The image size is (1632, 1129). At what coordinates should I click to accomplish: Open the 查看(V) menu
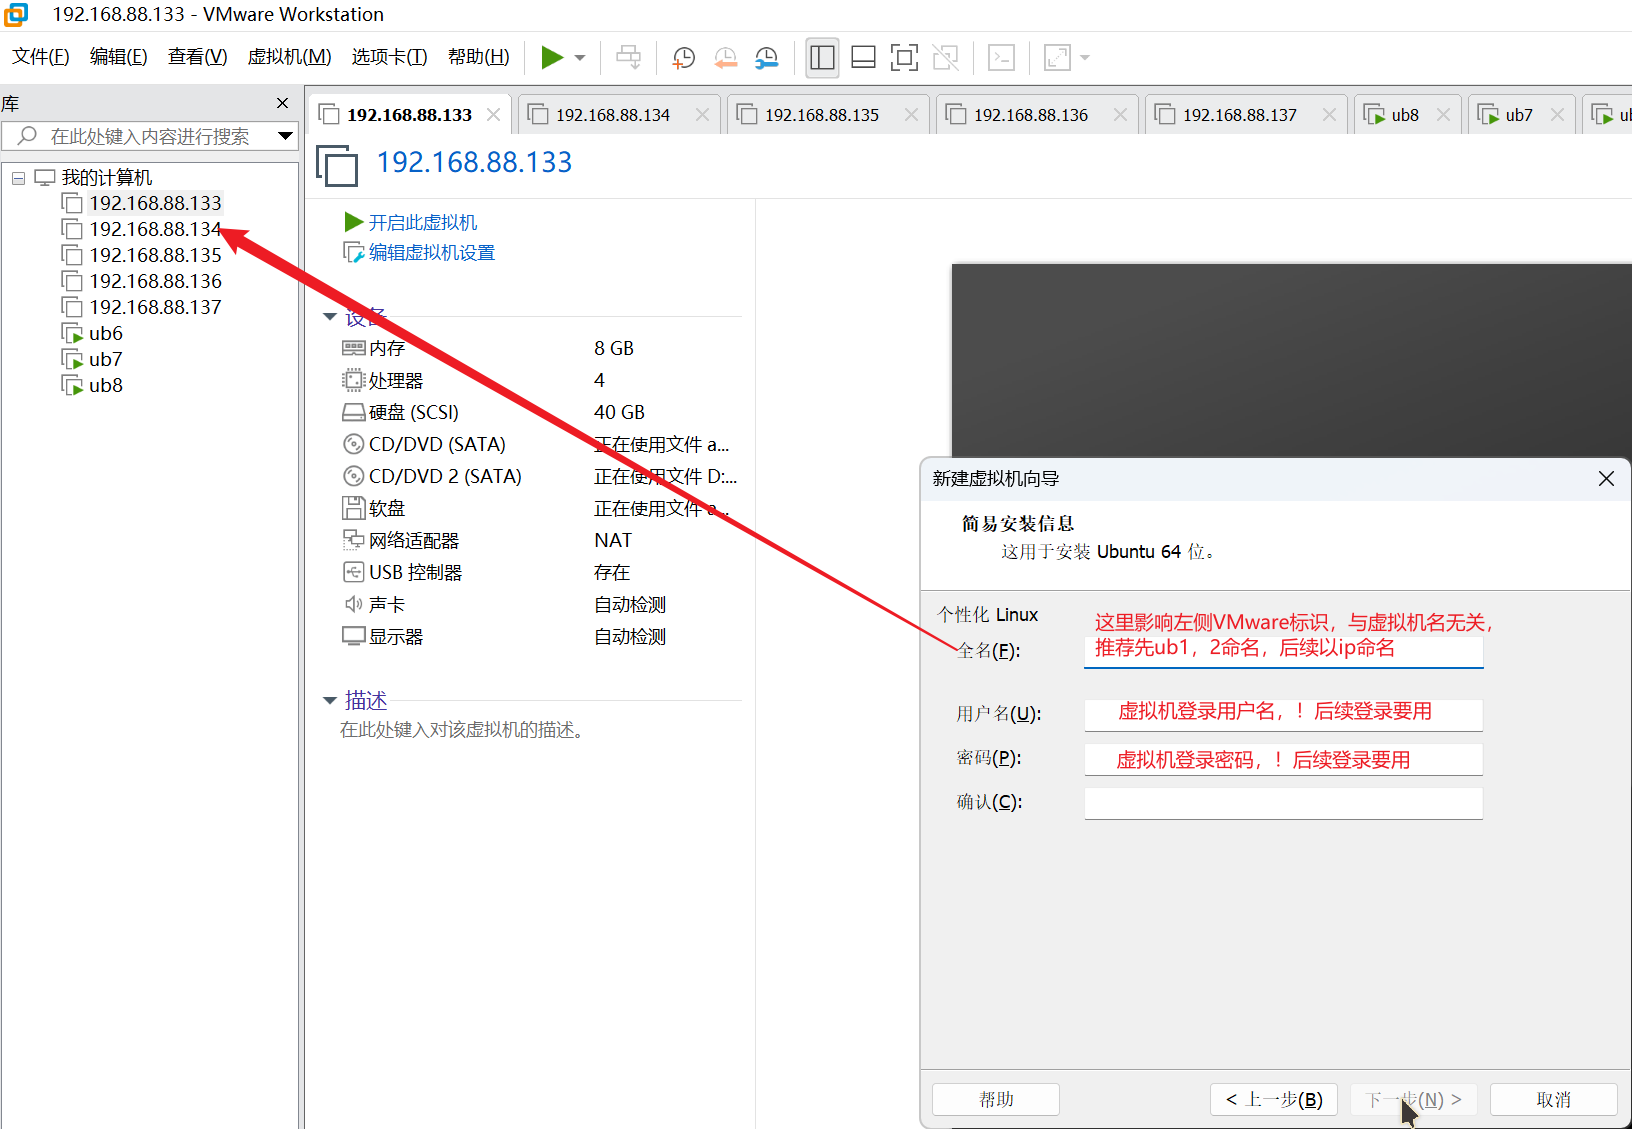tap(197, 57)
